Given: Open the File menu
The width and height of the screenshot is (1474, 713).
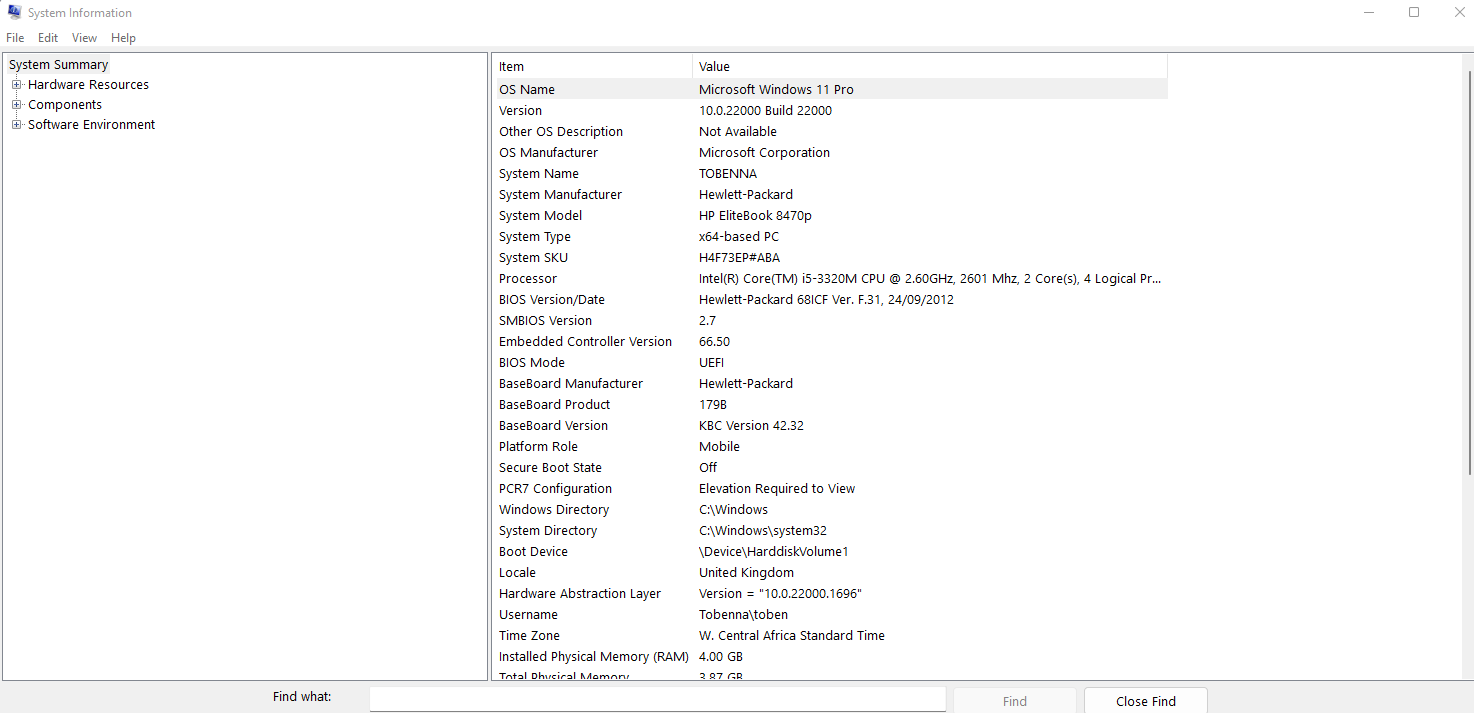Looking at the screenshot, I should click(15, 38).
